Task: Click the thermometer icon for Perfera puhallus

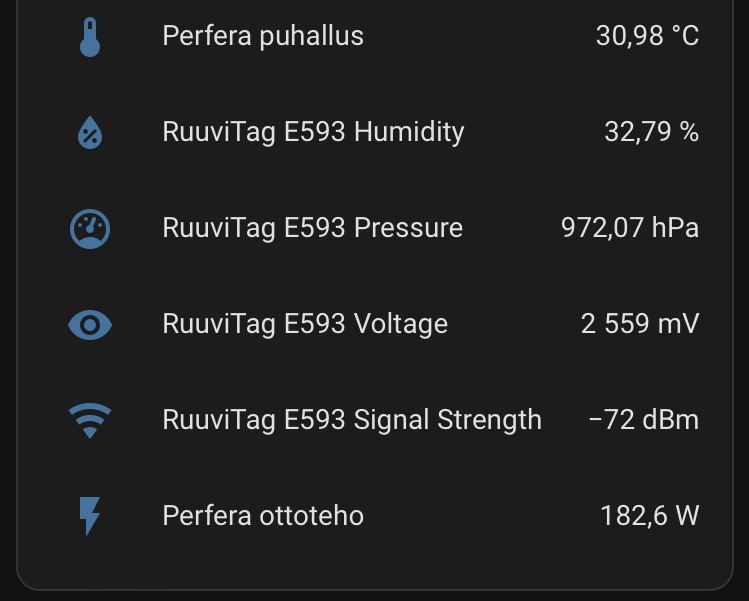Action: [90, 37]
